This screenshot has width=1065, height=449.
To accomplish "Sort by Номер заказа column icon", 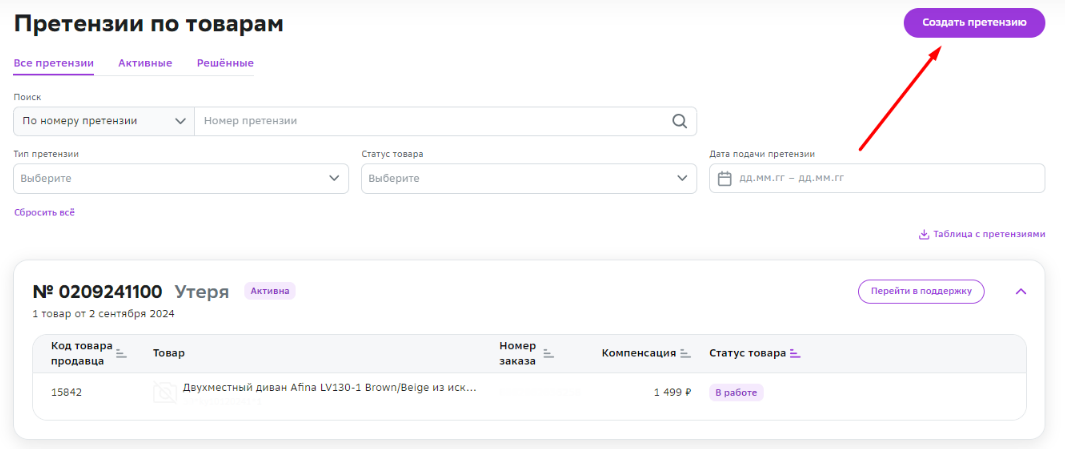I will click(549, 353).
